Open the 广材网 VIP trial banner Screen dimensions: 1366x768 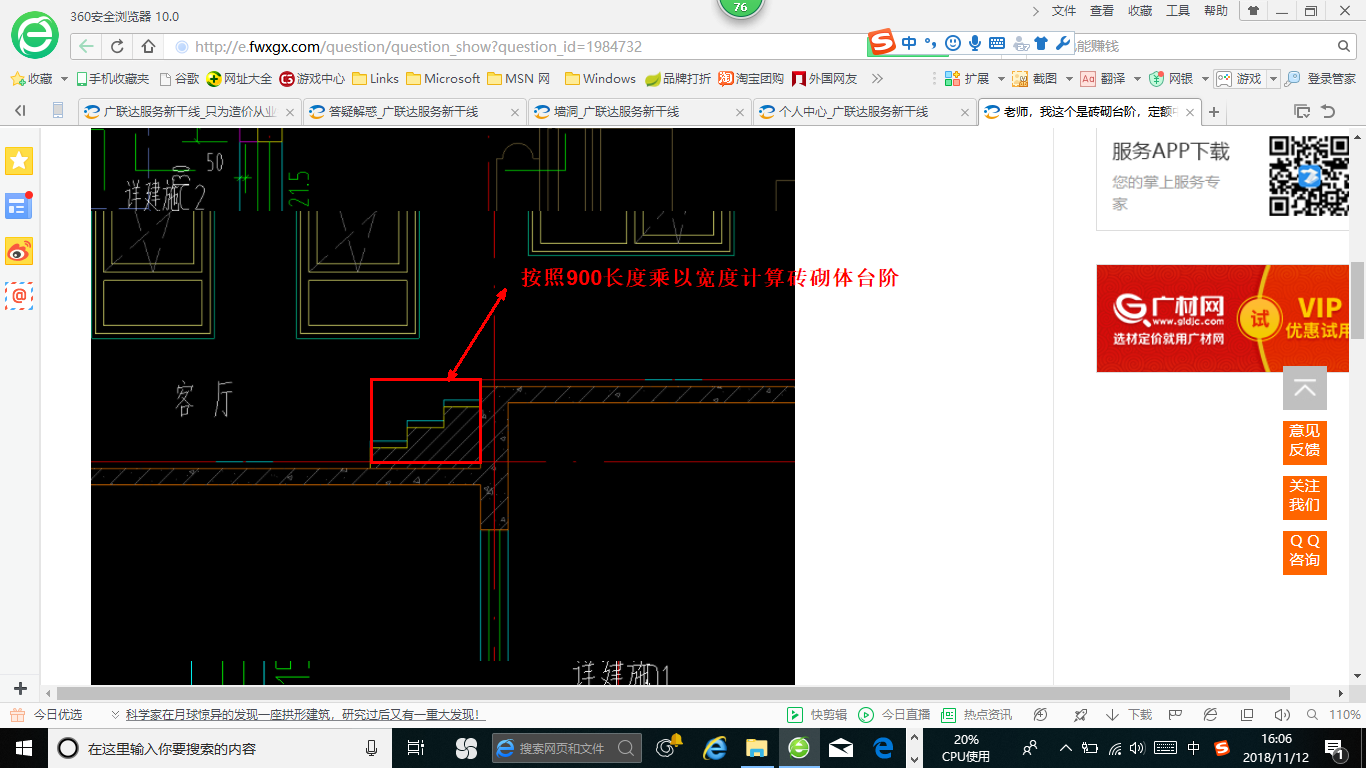[x=1223, y=318]
